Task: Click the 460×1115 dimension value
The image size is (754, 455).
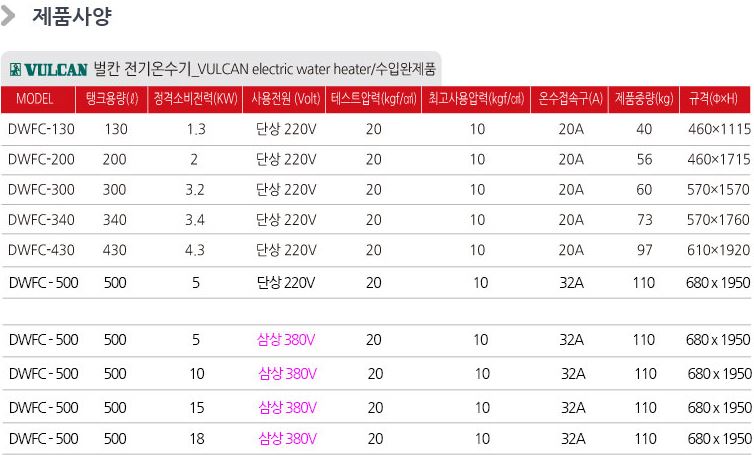Action: tap(719, 129)
